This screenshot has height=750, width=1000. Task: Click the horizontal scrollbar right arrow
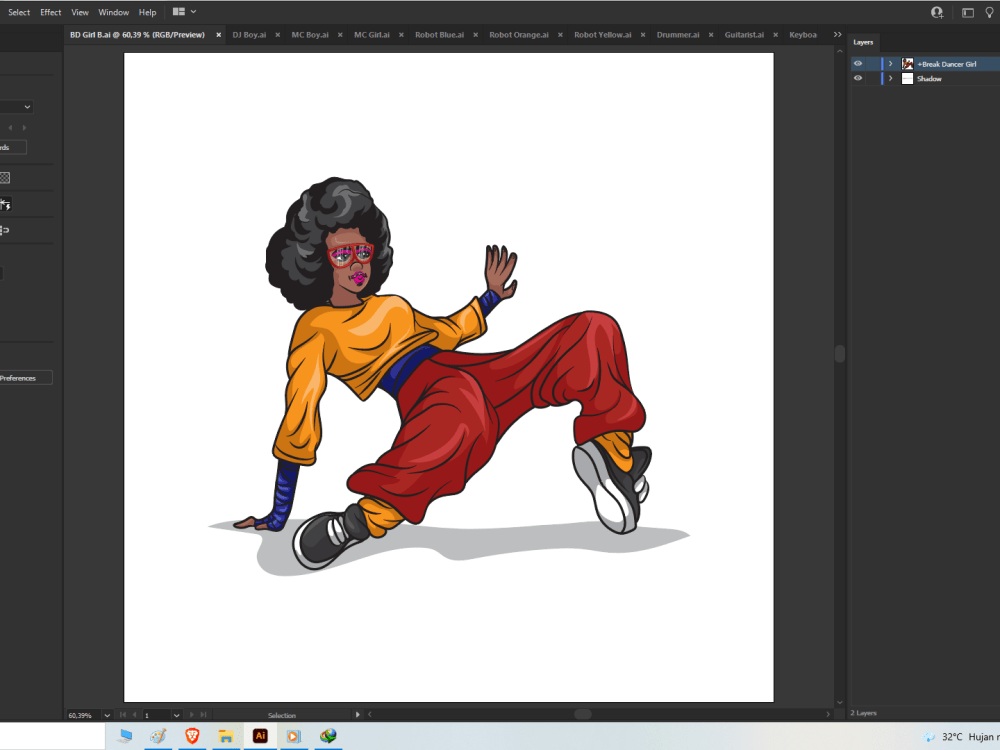coord(828,714)
